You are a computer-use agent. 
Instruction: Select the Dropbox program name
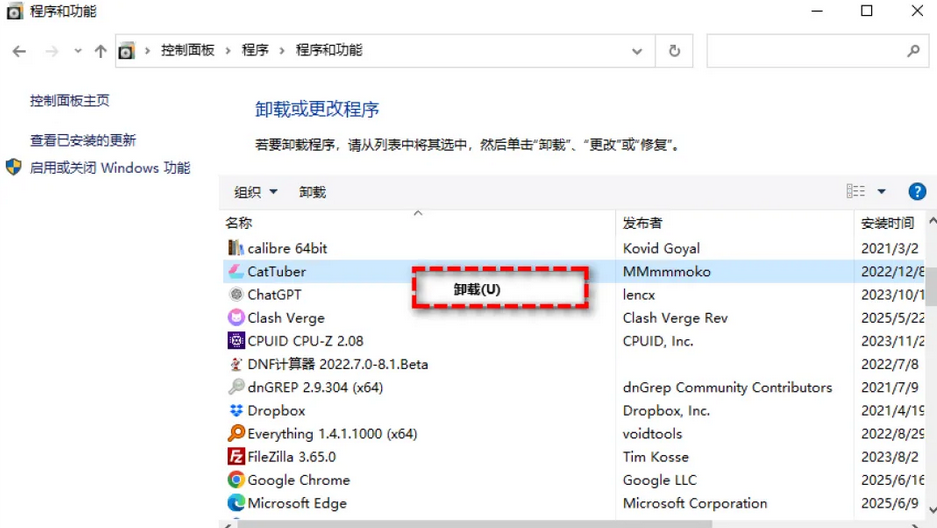[x=276, y=410]
